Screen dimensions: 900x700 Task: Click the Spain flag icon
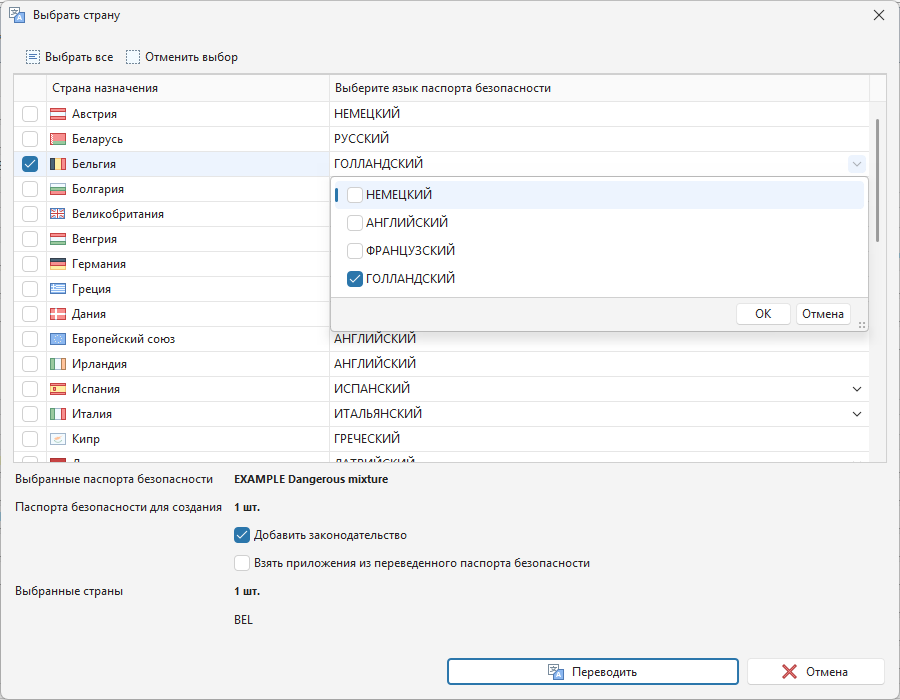(x=58, y=389)
